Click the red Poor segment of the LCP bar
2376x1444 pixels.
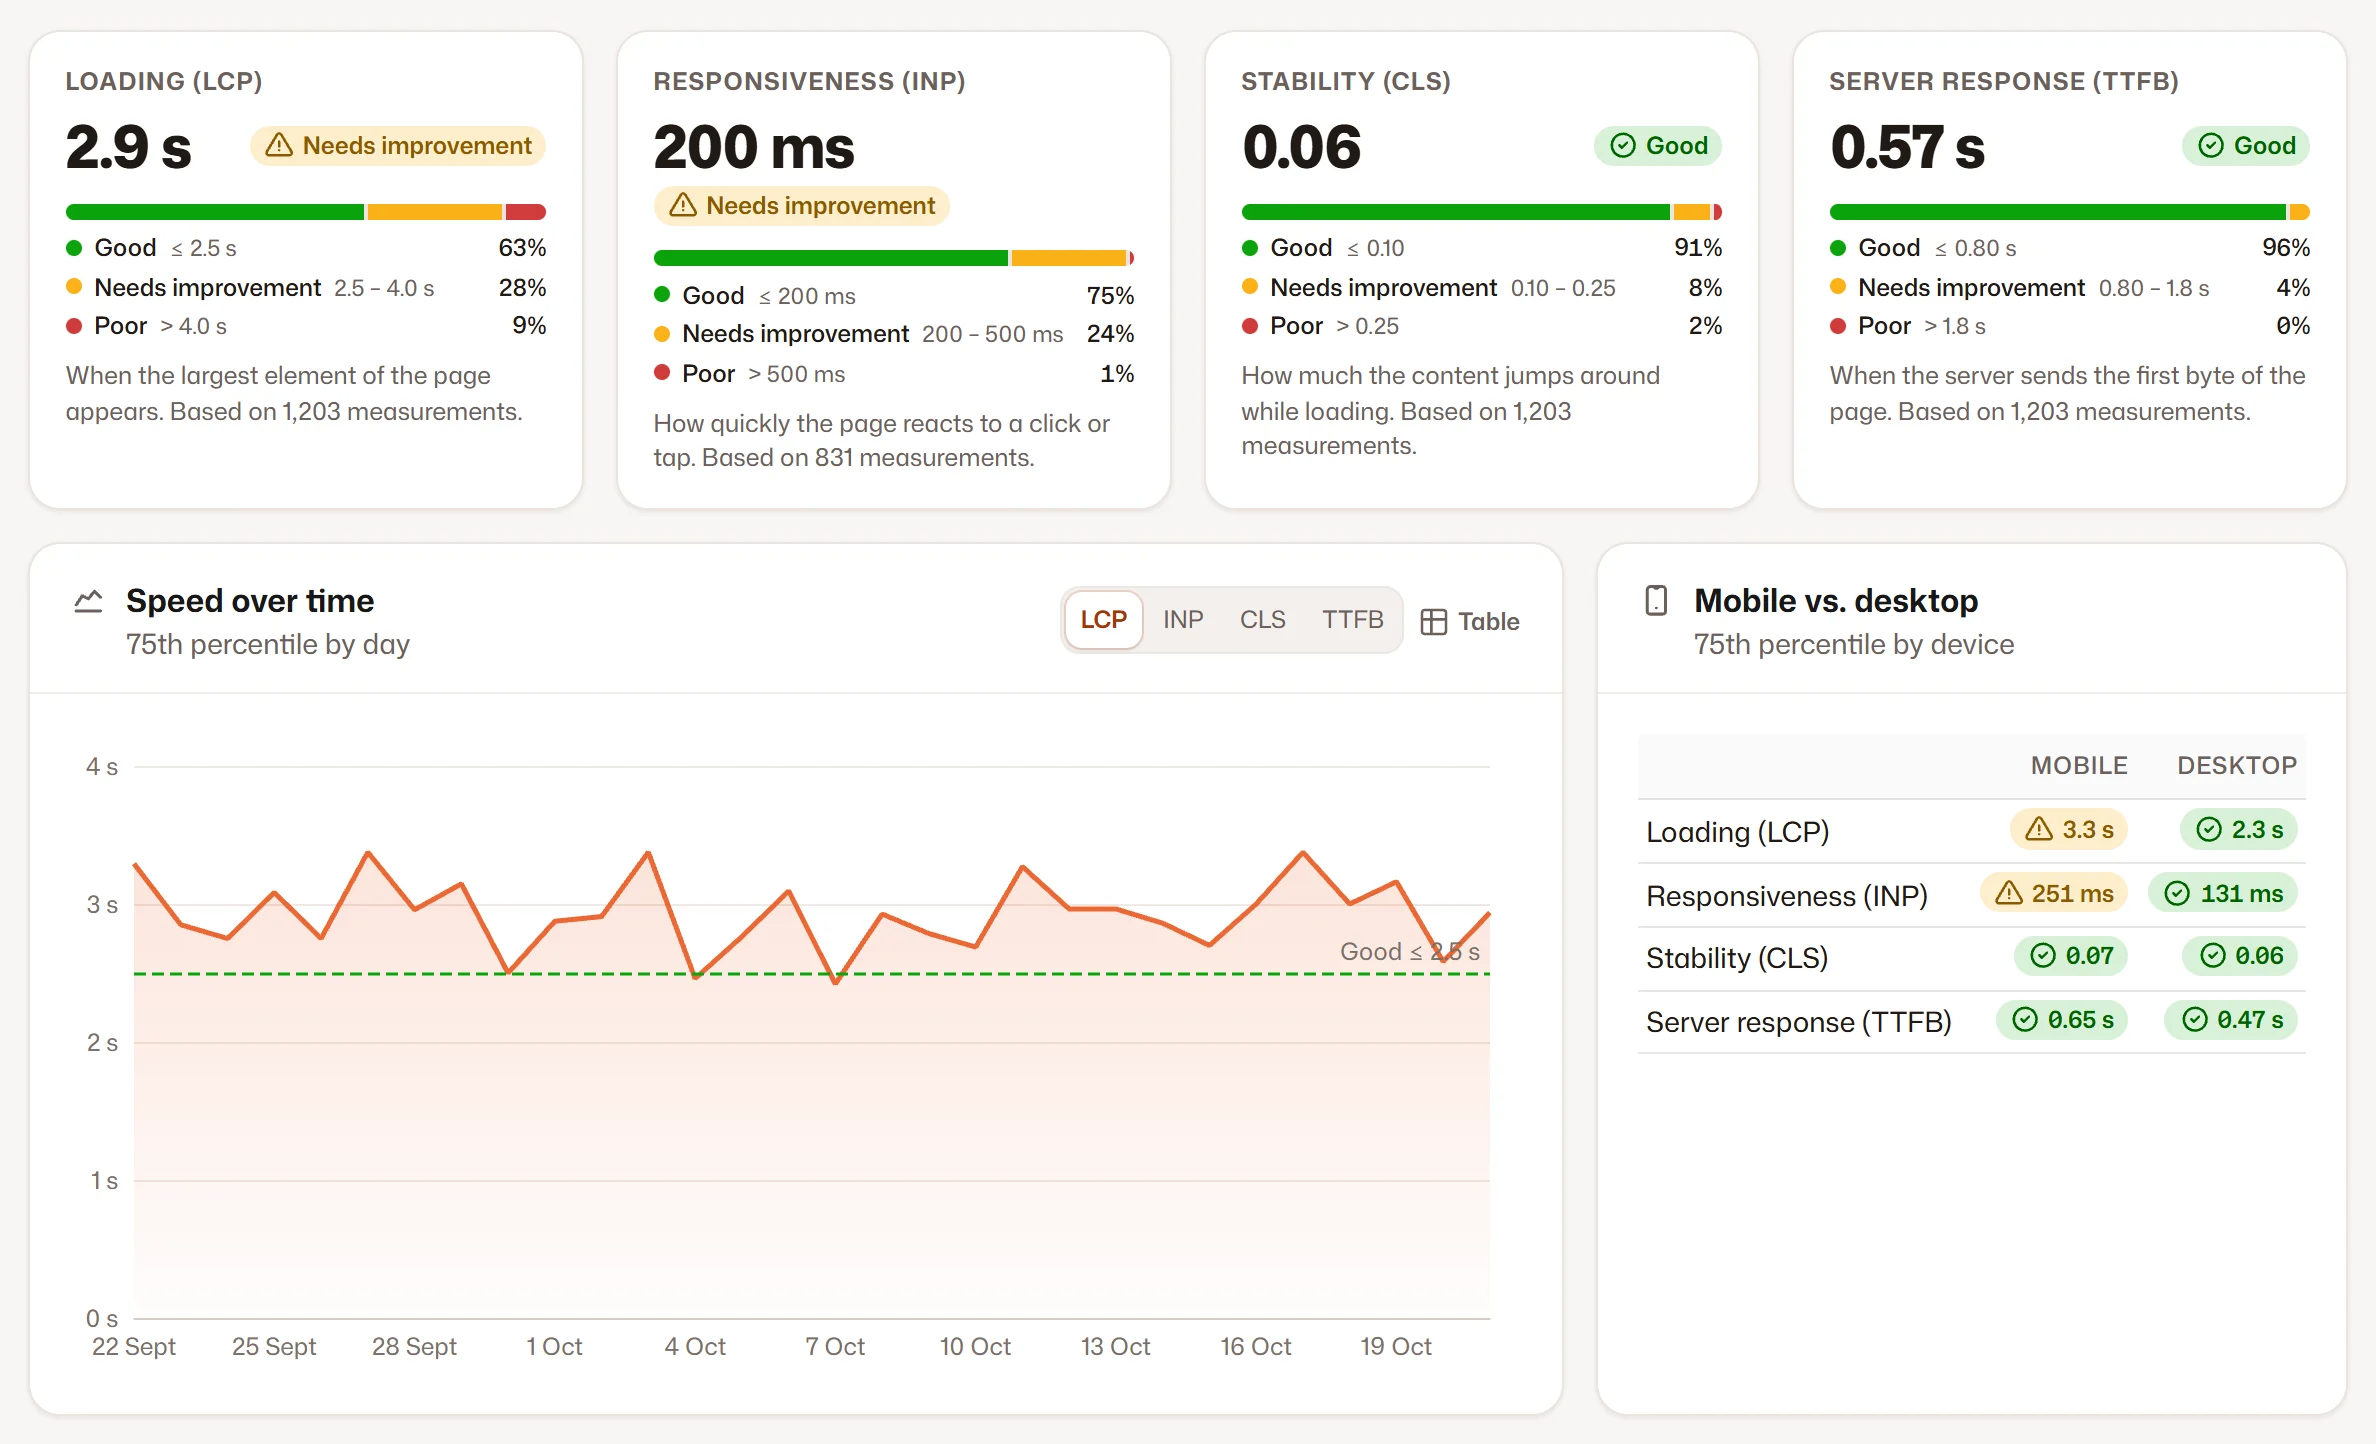tap(526, 212)
